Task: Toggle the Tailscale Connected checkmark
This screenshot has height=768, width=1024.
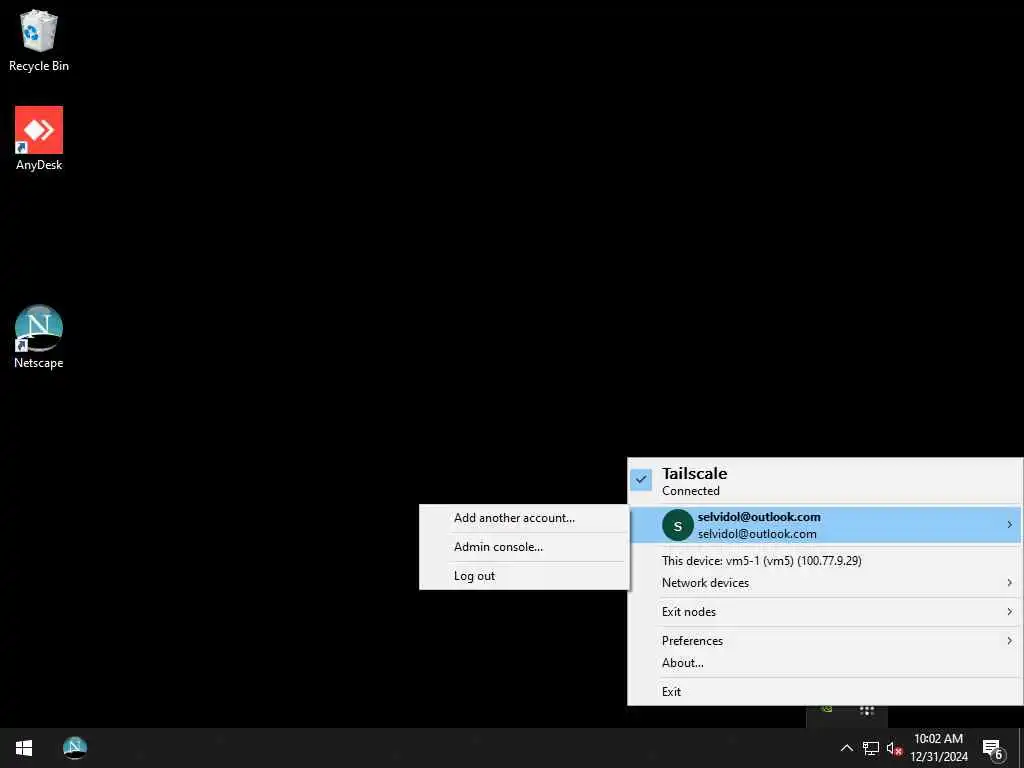Action: coord(641,479)
